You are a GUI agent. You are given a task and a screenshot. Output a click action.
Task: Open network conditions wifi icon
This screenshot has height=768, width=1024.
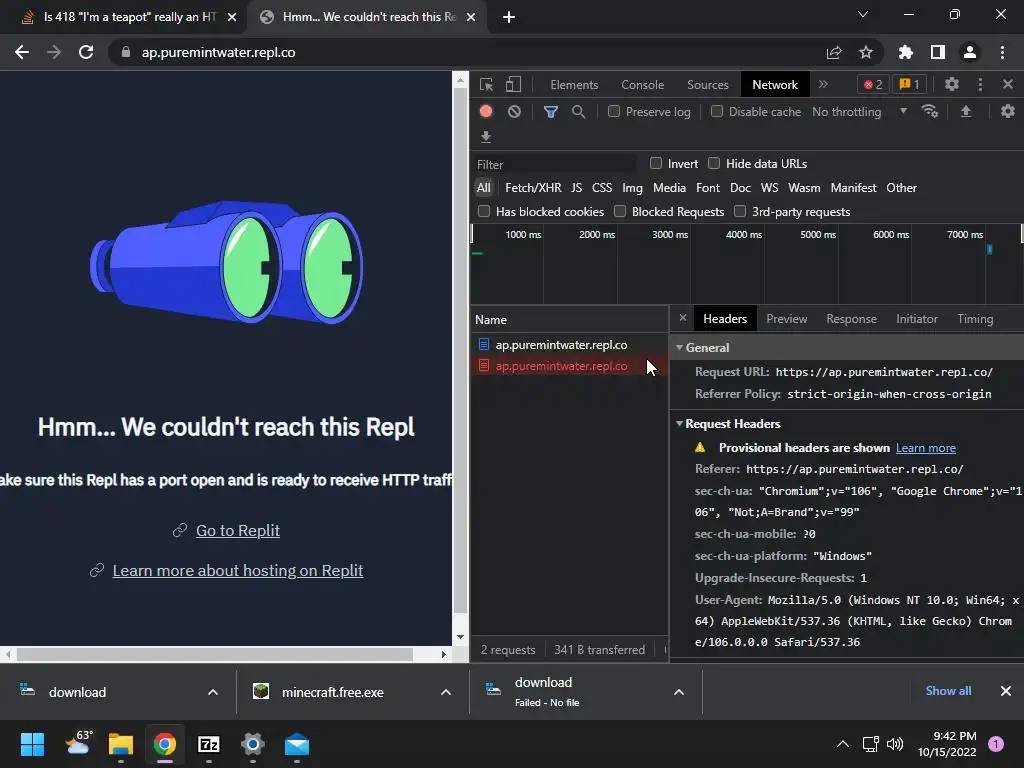[x=930, y=112]
